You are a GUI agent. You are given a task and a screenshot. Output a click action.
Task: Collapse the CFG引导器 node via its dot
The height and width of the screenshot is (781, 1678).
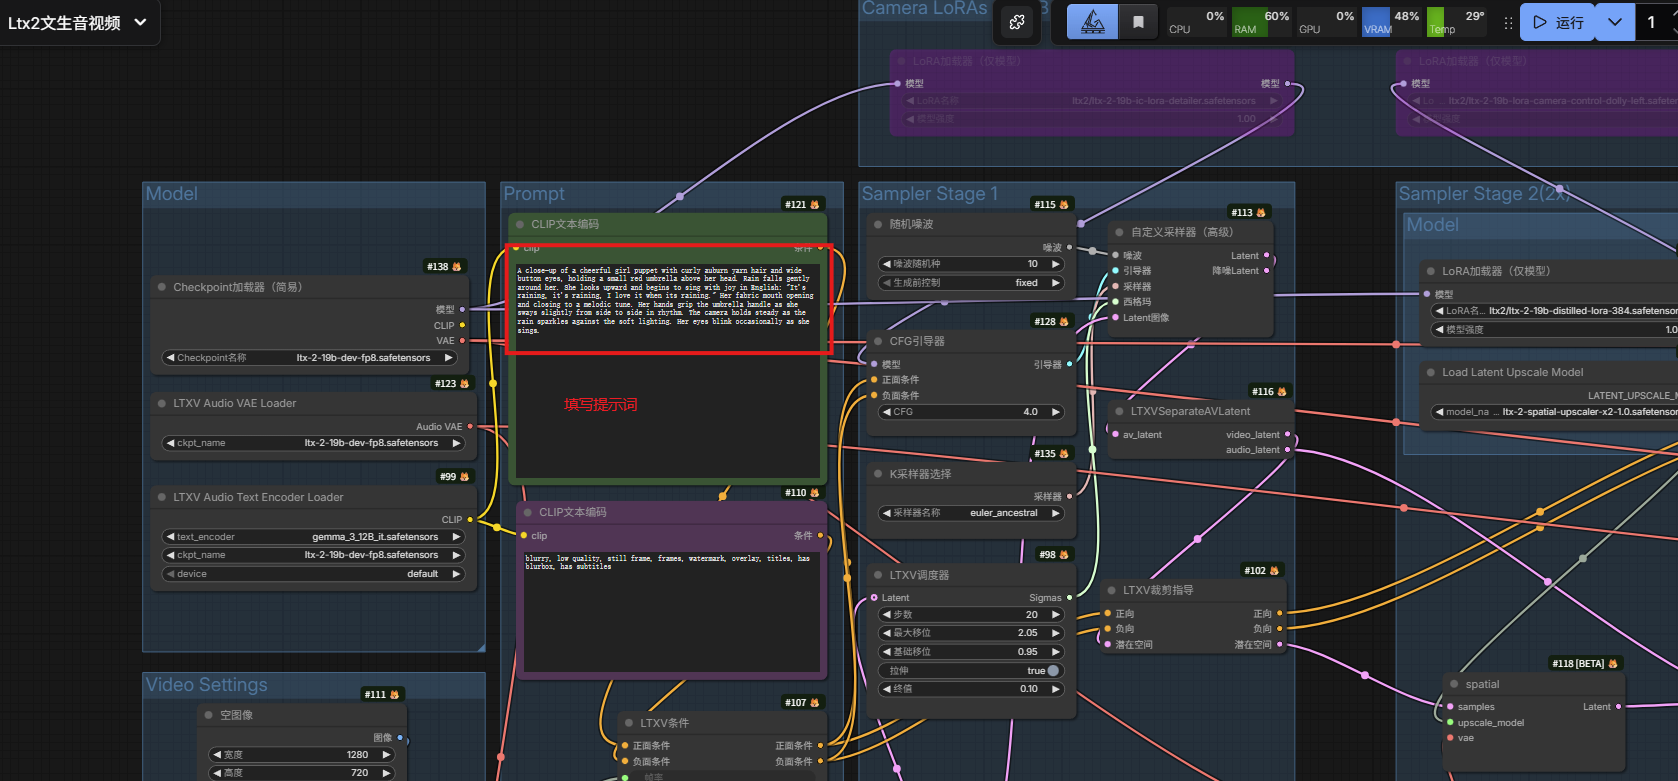pos(878,341)
